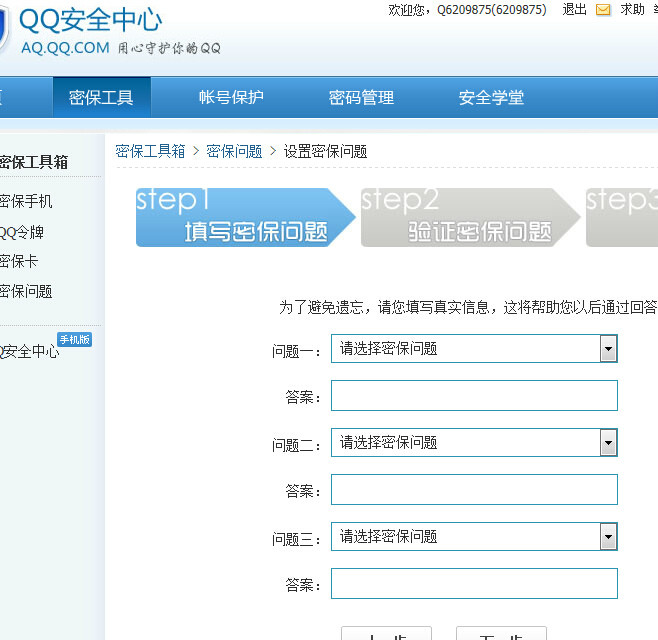Screen dimensions: 658x640
Task: Click the step1 填写密保问题 indicator
Action: [x=245, y=217]
